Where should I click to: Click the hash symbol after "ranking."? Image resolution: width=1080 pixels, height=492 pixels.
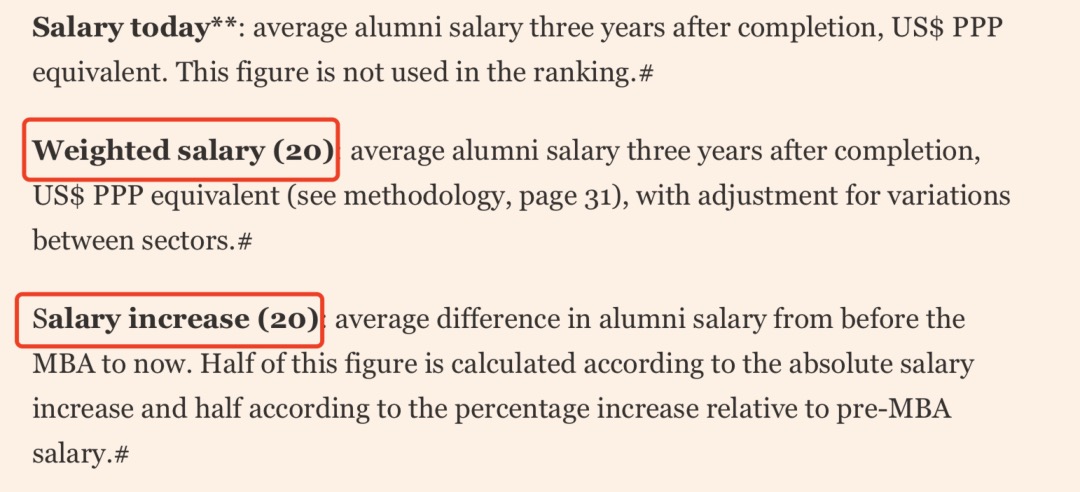(645, 73)
